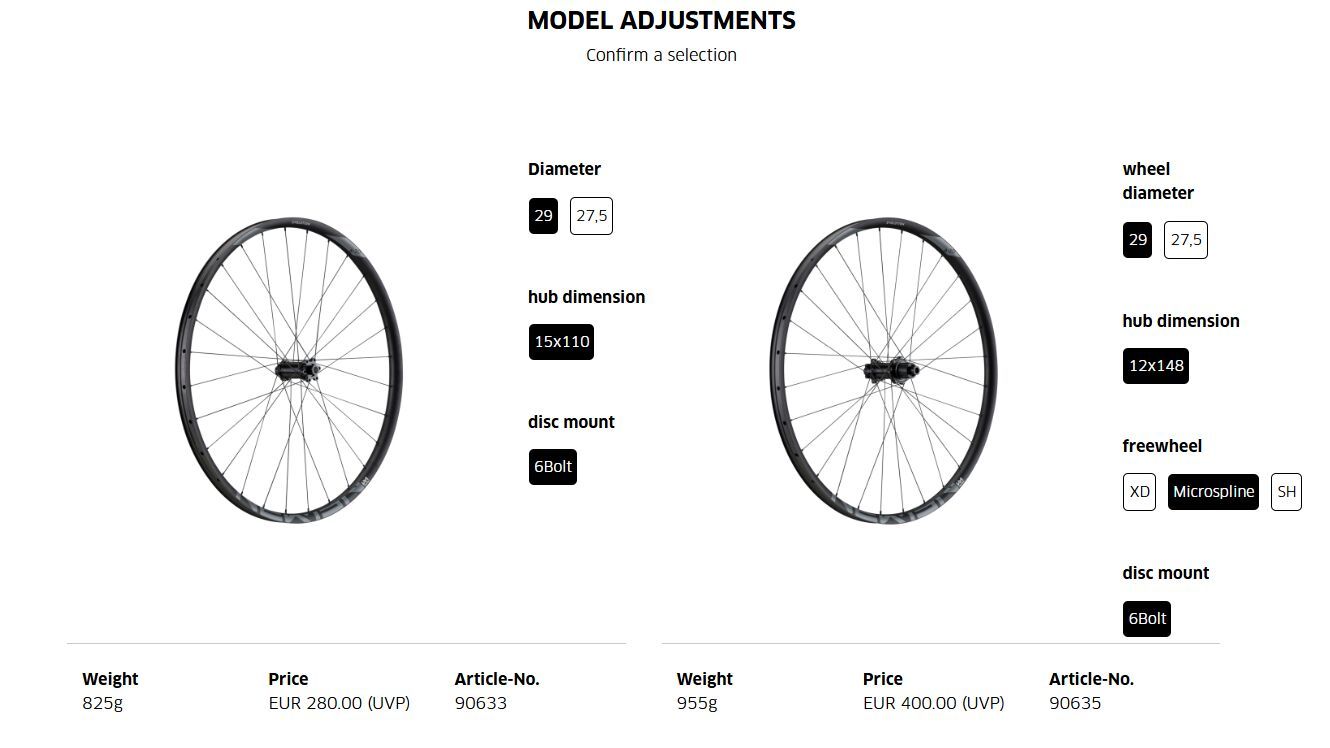Click the Confirm a selection text

click(661, 55)
